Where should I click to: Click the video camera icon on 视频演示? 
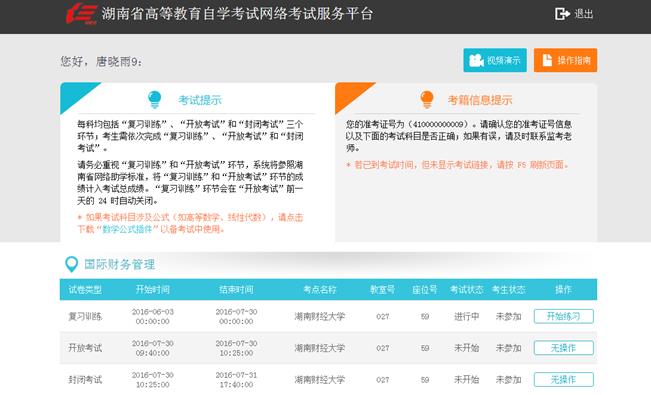point(476,60)
